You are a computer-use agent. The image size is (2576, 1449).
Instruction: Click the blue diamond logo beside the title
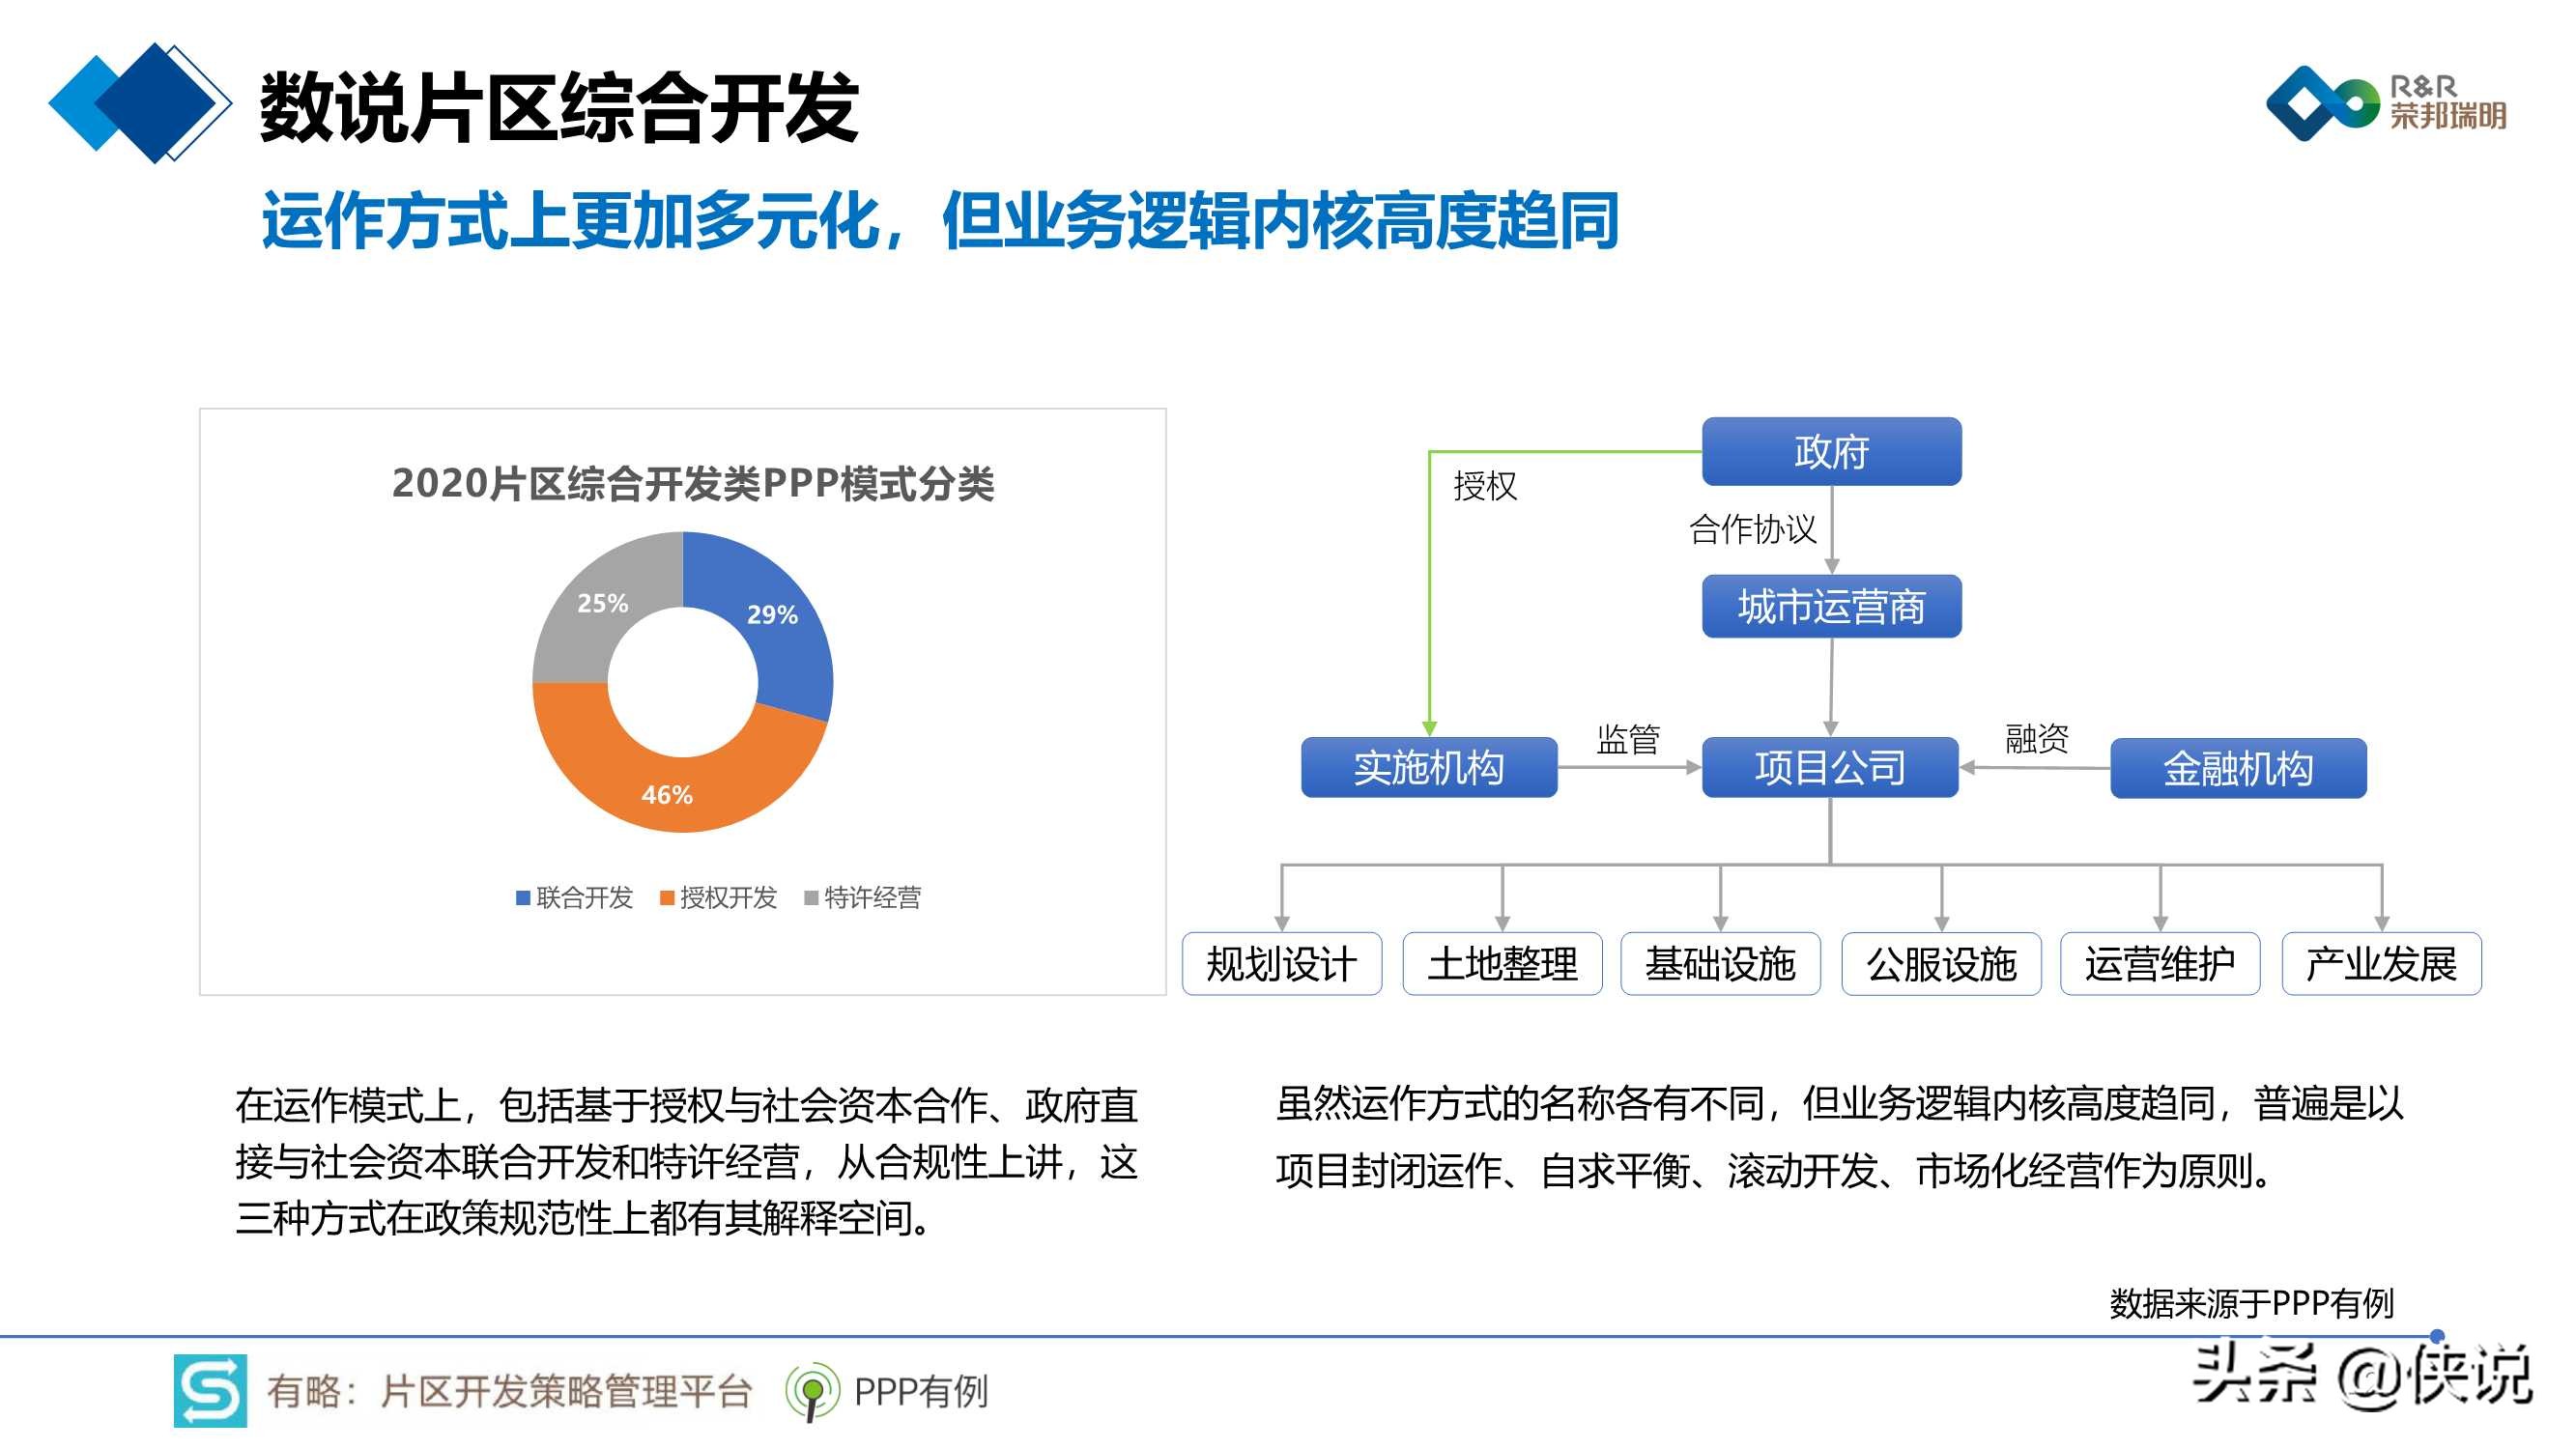point(140,102)
